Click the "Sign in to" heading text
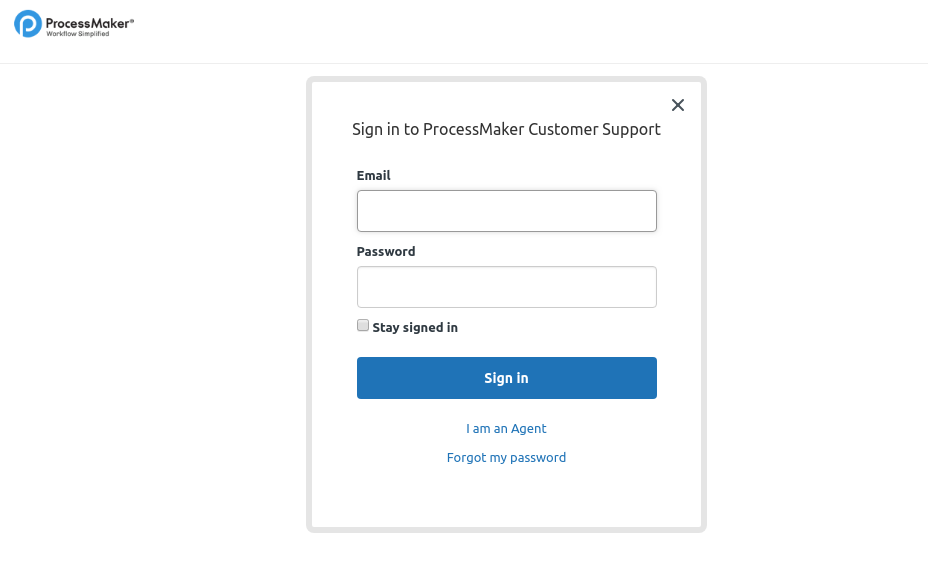Screen dimensions: 928x584 (x=385, y=130)
